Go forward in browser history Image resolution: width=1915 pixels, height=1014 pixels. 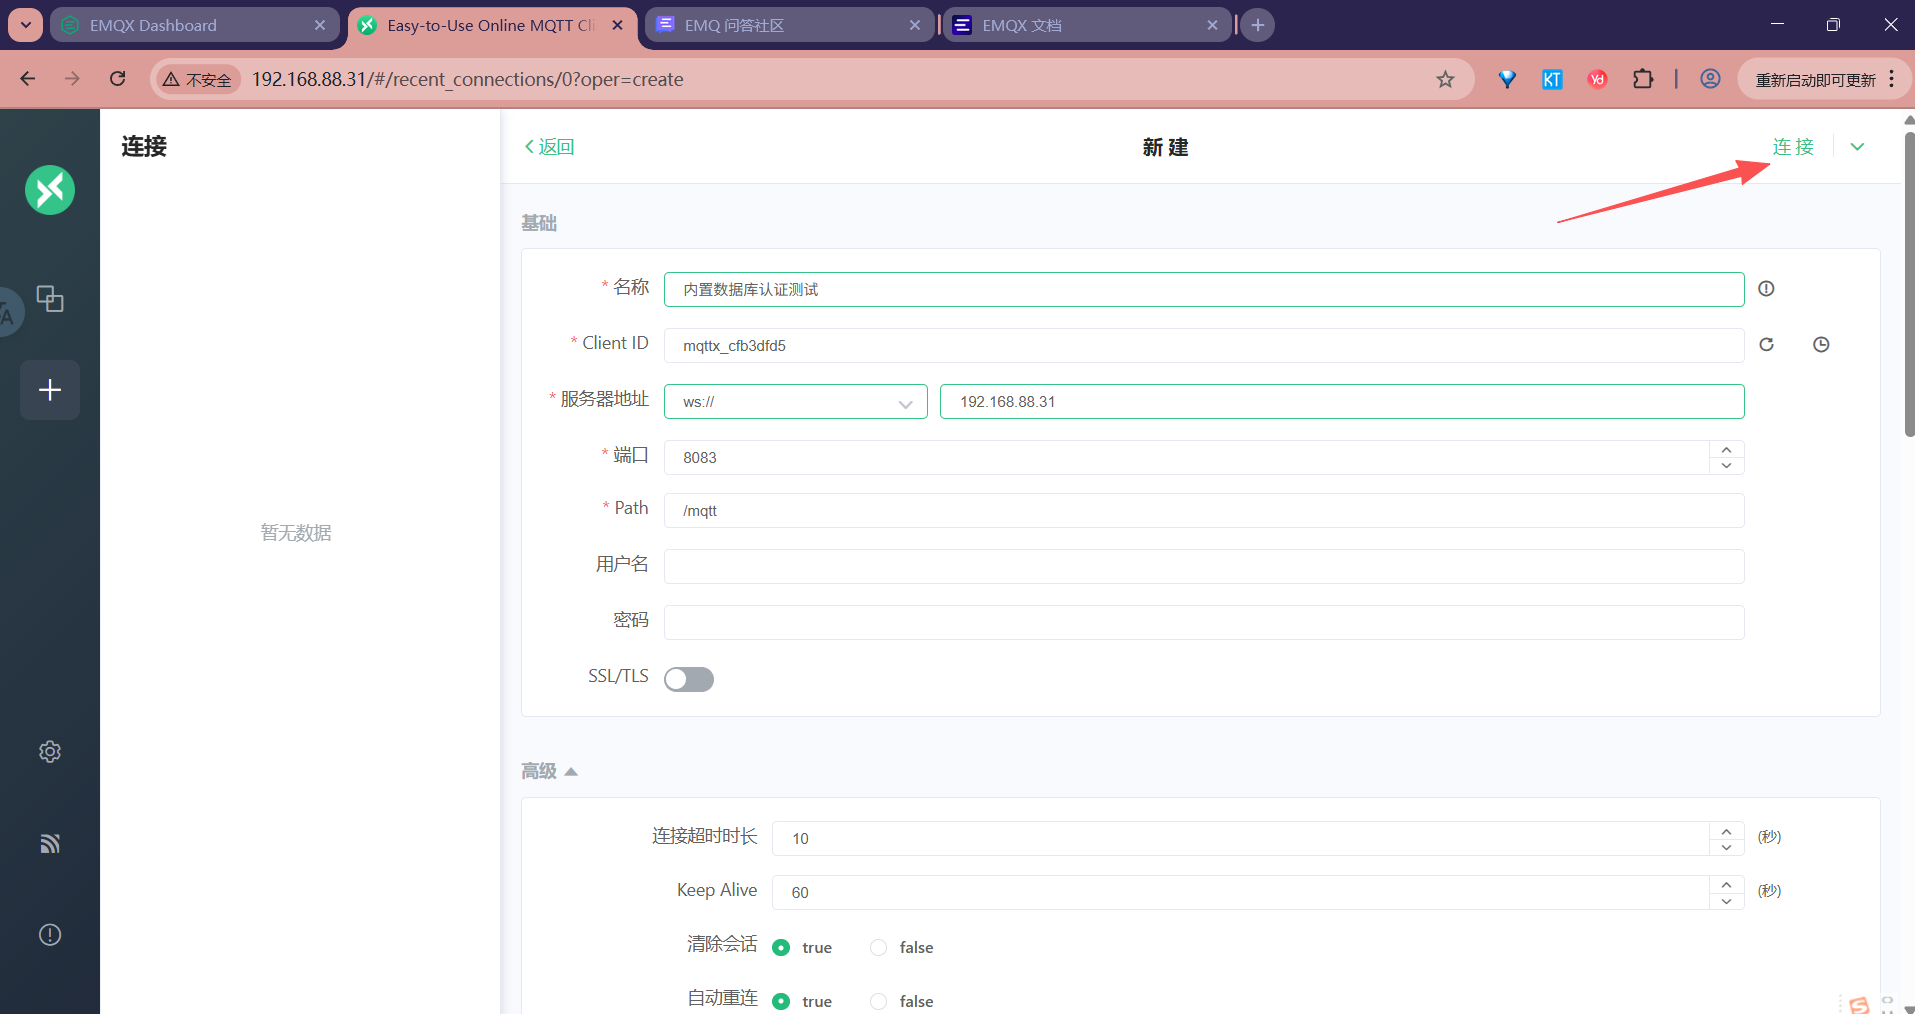(72, 79)
